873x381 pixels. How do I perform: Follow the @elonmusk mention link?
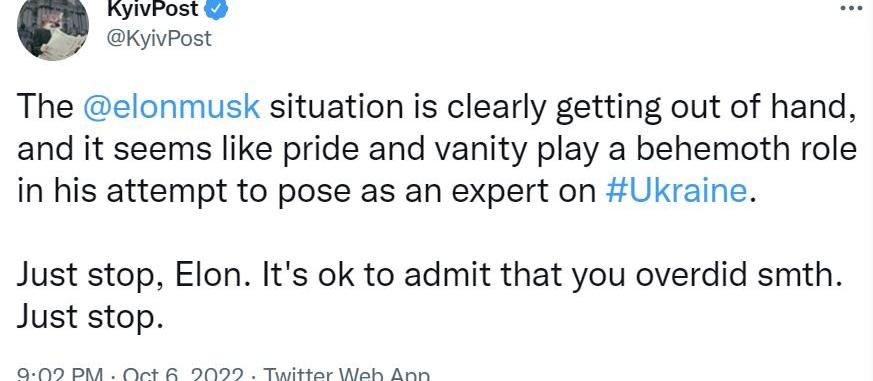tap(171, 108)
